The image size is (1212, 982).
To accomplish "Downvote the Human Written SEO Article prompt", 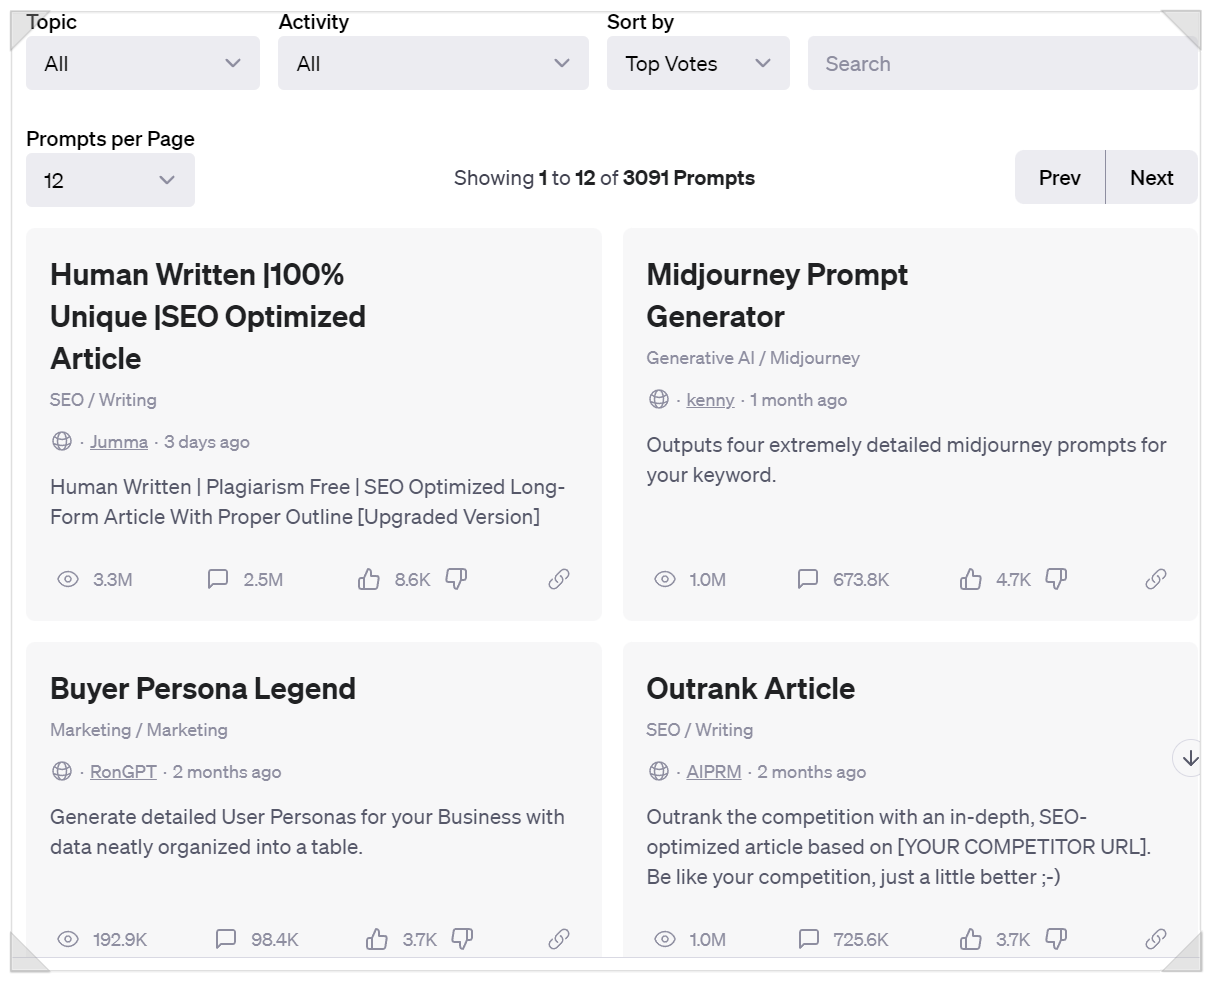I will 456,579.
